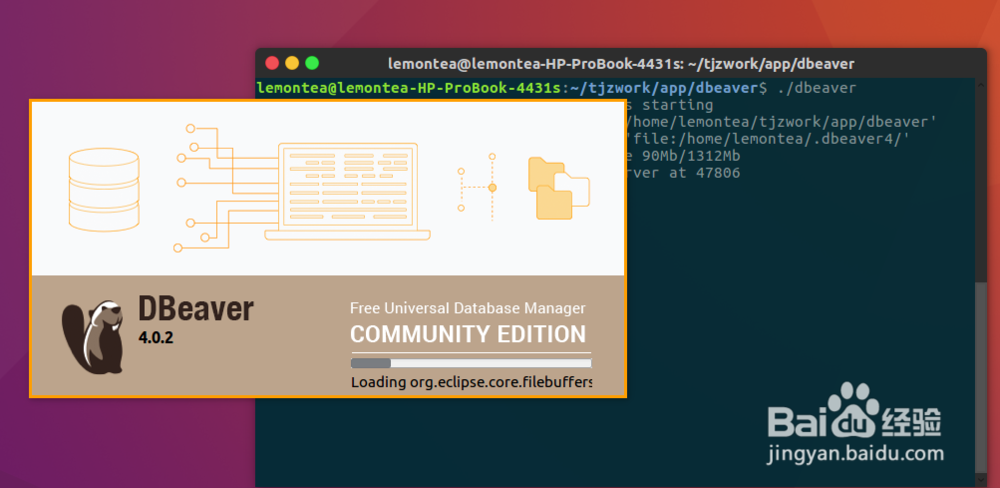Click the './dbeaver' command in terminal
The image size is (1000, 488).
pyautogui.click(x=816, y=87)
